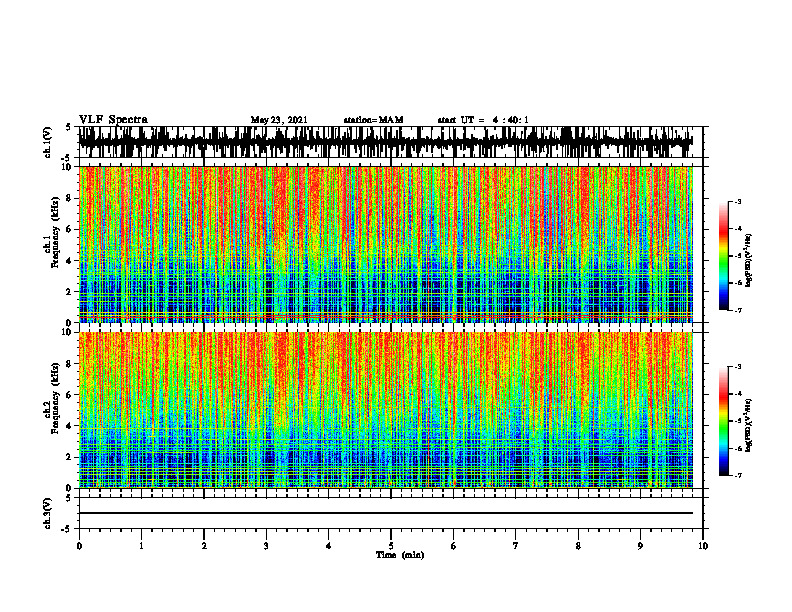
Task: Click the "ch.1(V)" waveform axis label
Action: (x=48, y=142)
